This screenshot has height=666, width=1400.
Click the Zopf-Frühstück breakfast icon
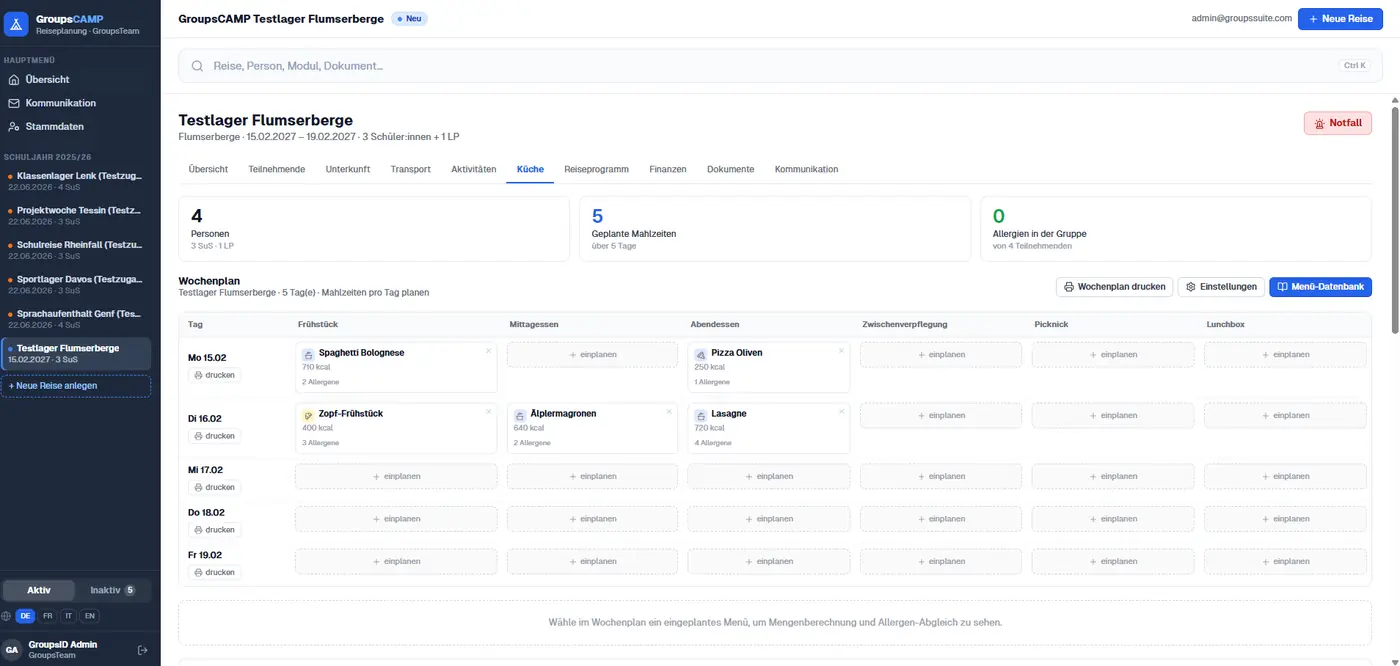[308, 415]
